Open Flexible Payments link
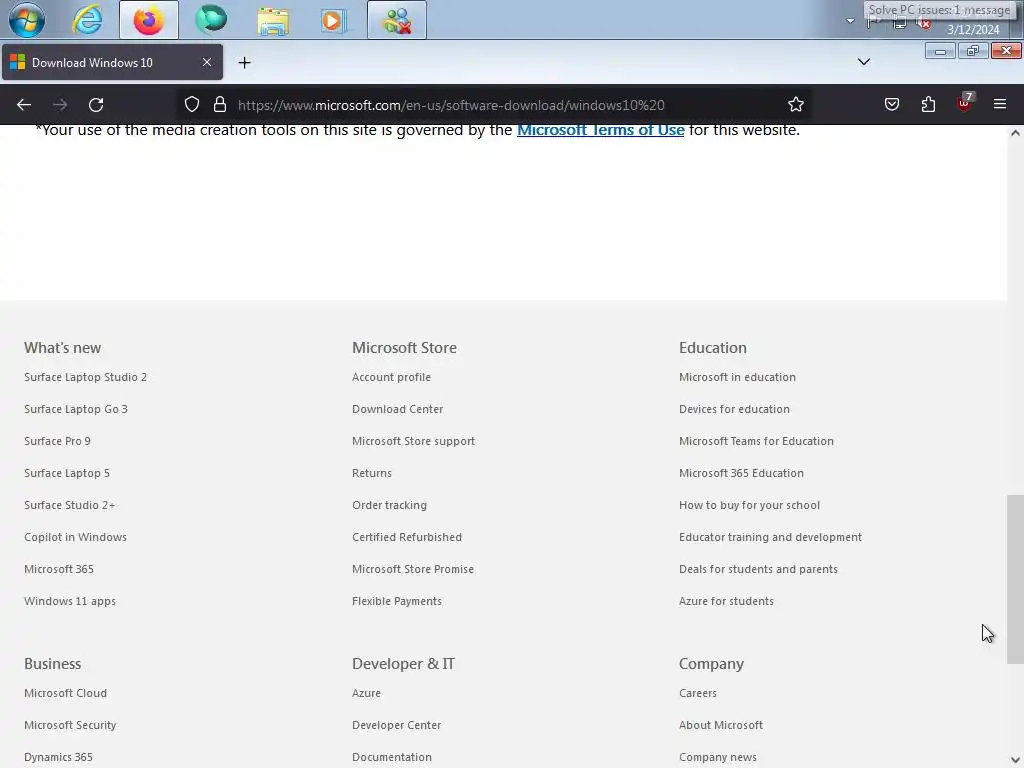Image resolution: width=1024 pixels, height=768 pixels. (396, 601)
